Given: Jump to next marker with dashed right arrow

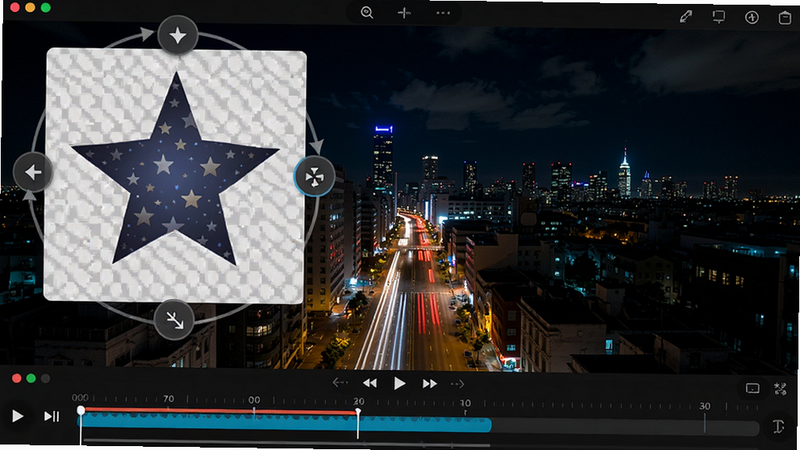Looking at the screenshot, I should pos(457,383).
